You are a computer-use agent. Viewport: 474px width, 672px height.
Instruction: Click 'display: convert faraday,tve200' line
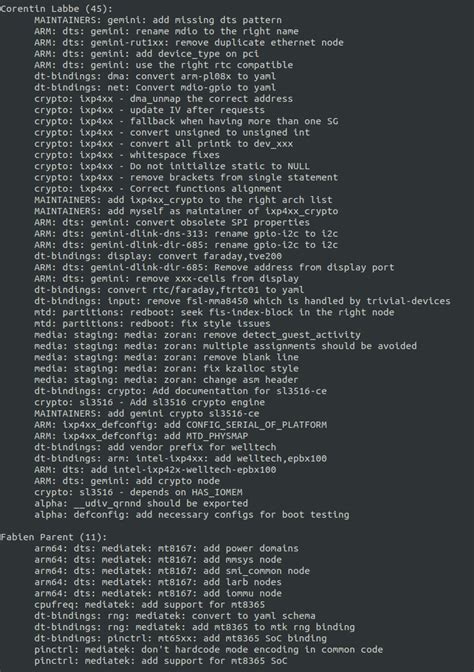tap(158, 256)
